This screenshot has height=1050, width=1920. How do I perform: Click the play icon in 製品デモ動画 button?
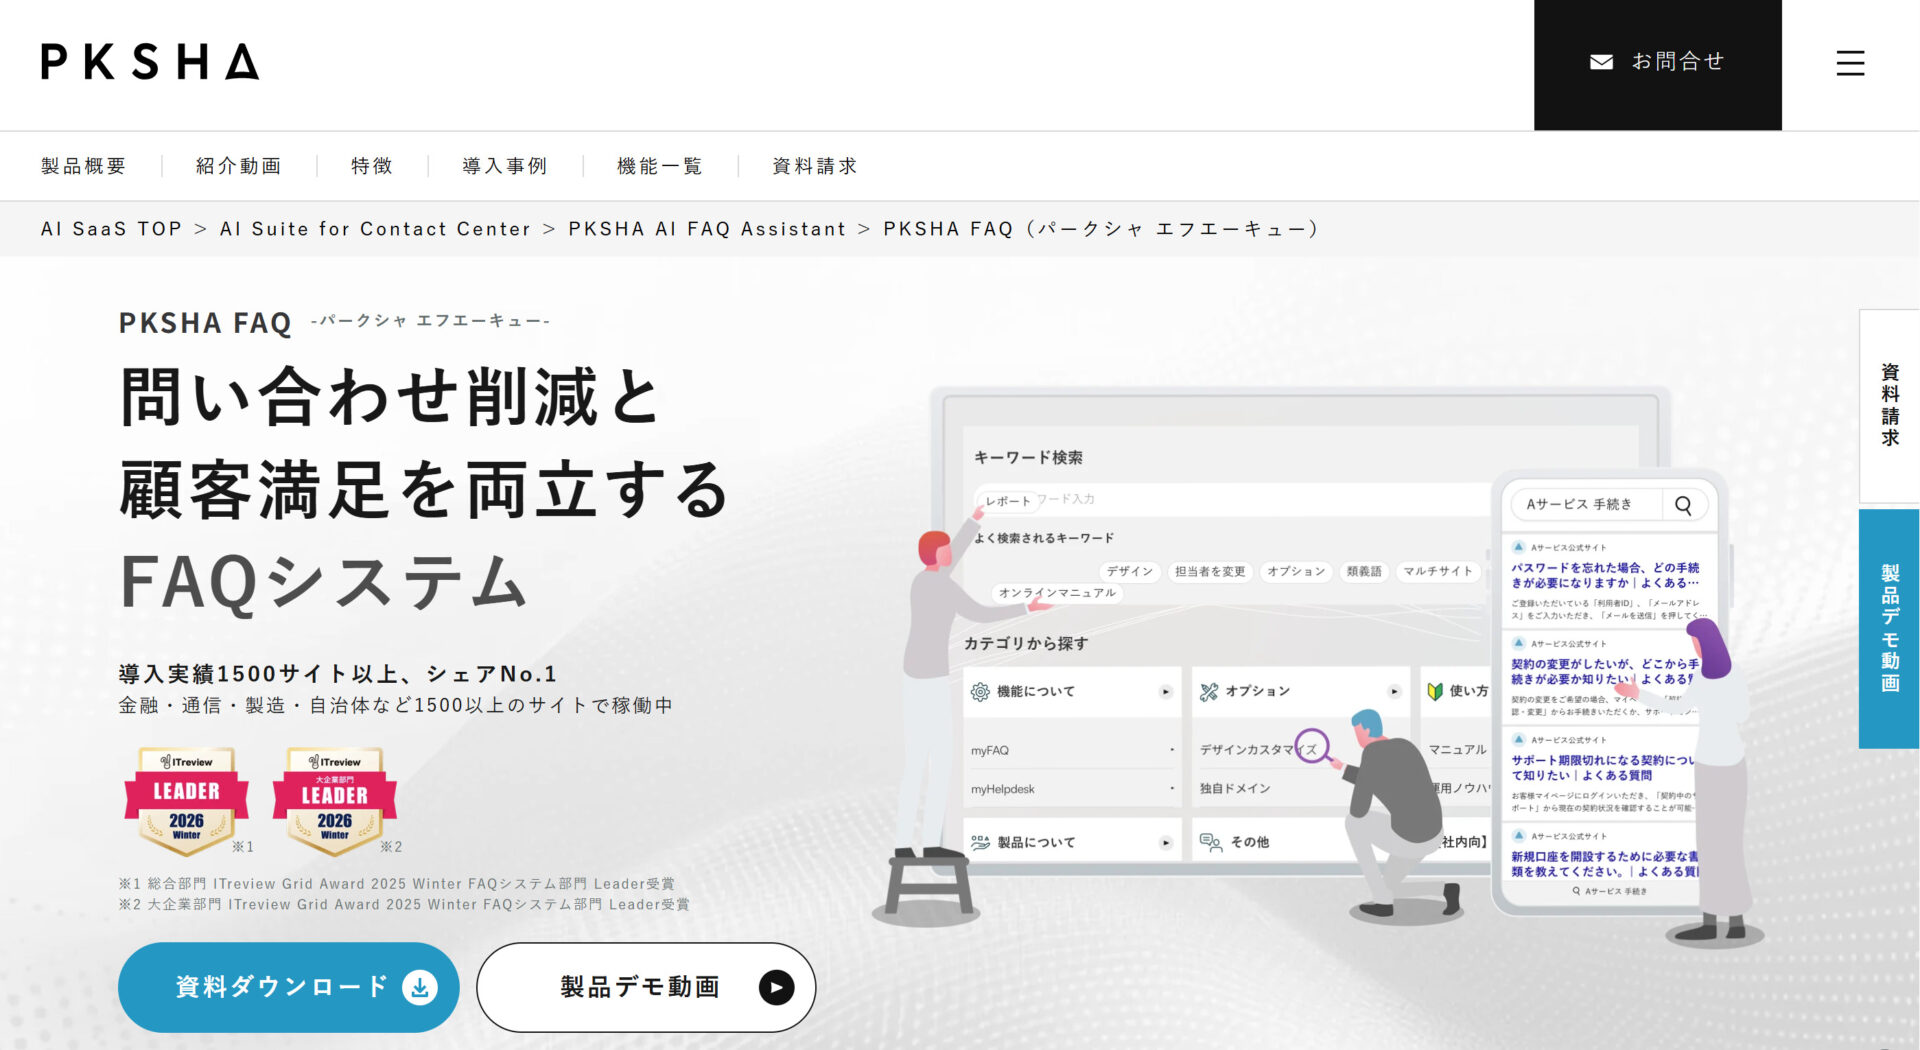click(776, 987)
